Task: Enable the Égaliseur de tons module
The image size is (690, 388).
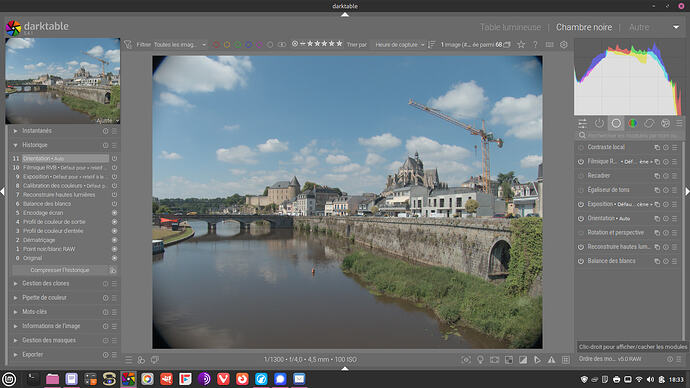Action: 581,190
